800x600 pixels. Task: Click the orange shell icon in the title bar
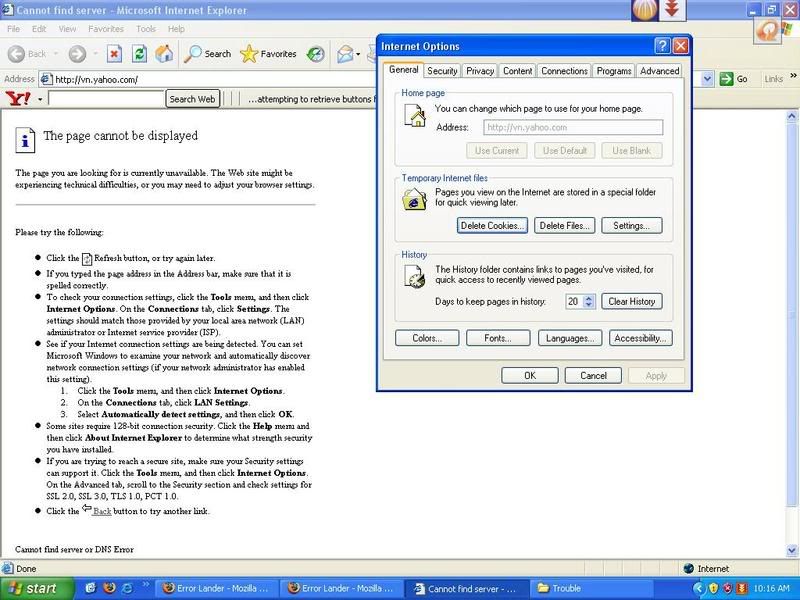tap(645, 10)
